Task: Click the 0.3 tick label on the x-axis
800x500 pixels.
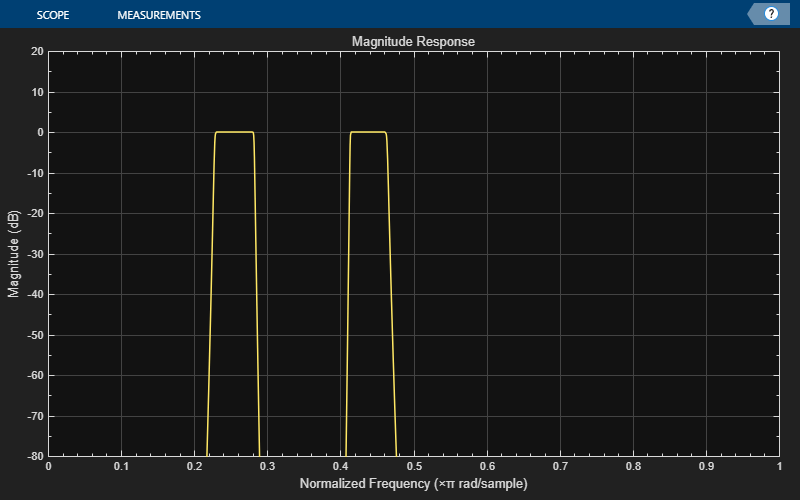Action: (x=267, y=467)
